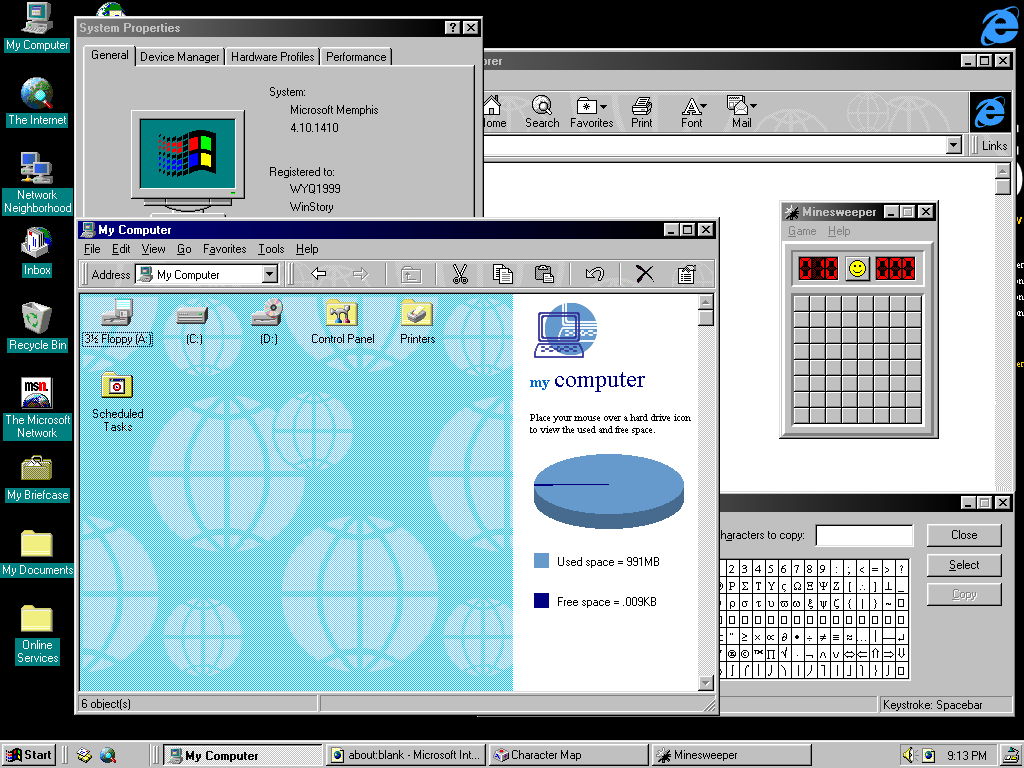Open the Mail dropdown arrow in Internet Explorer
Screen dimensions: 1024x768
[753, 105]
